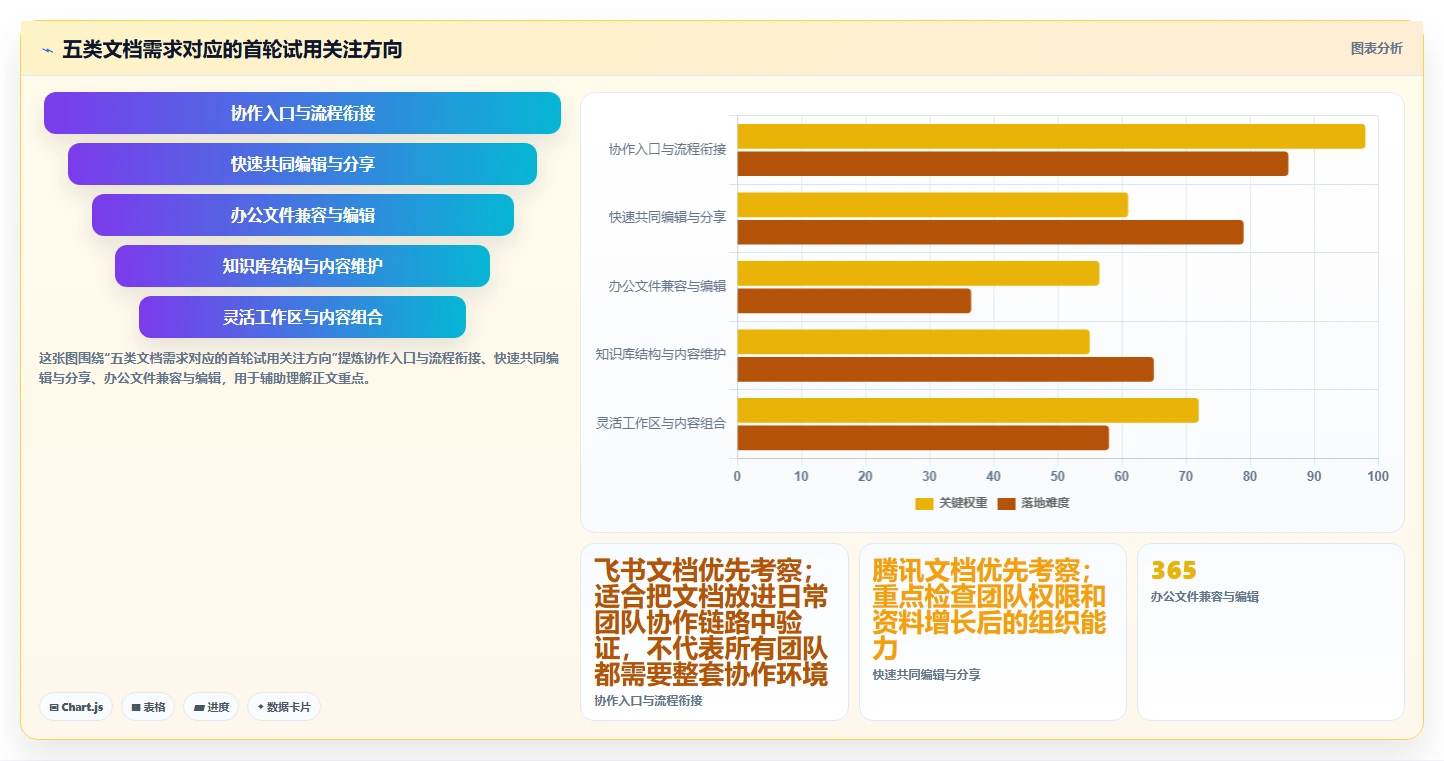Click the chart y-axis label 办公文件兼容与编辑

[x=667, y=286]
